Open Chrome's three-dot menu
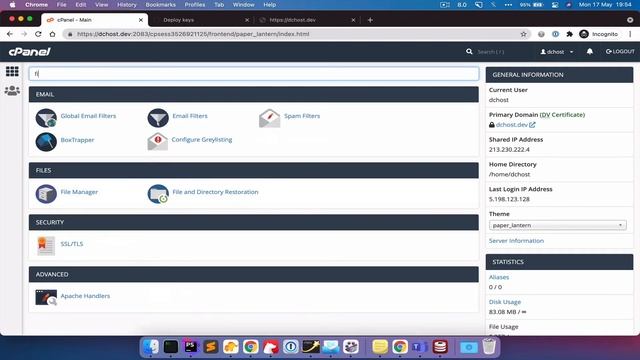The width and height of the screenshot is (640, 360). coord(630,34)
